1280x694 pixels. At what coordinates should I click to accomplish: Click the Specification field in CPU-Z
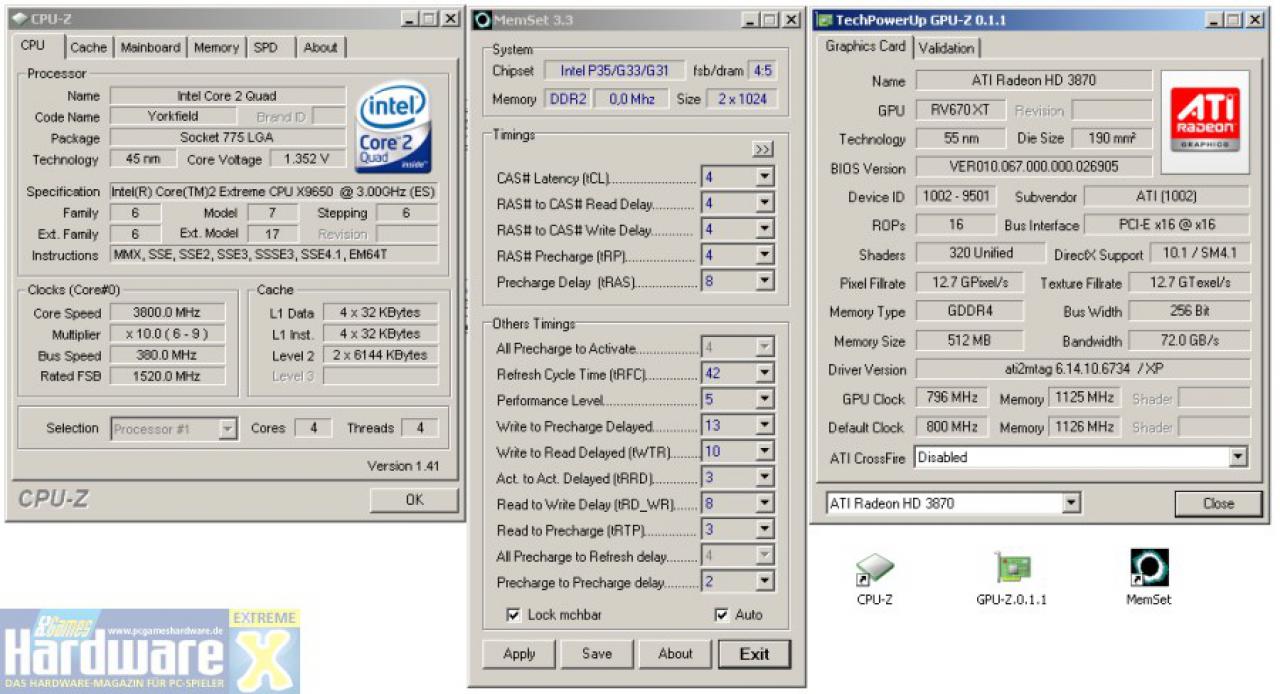(274, 191)
